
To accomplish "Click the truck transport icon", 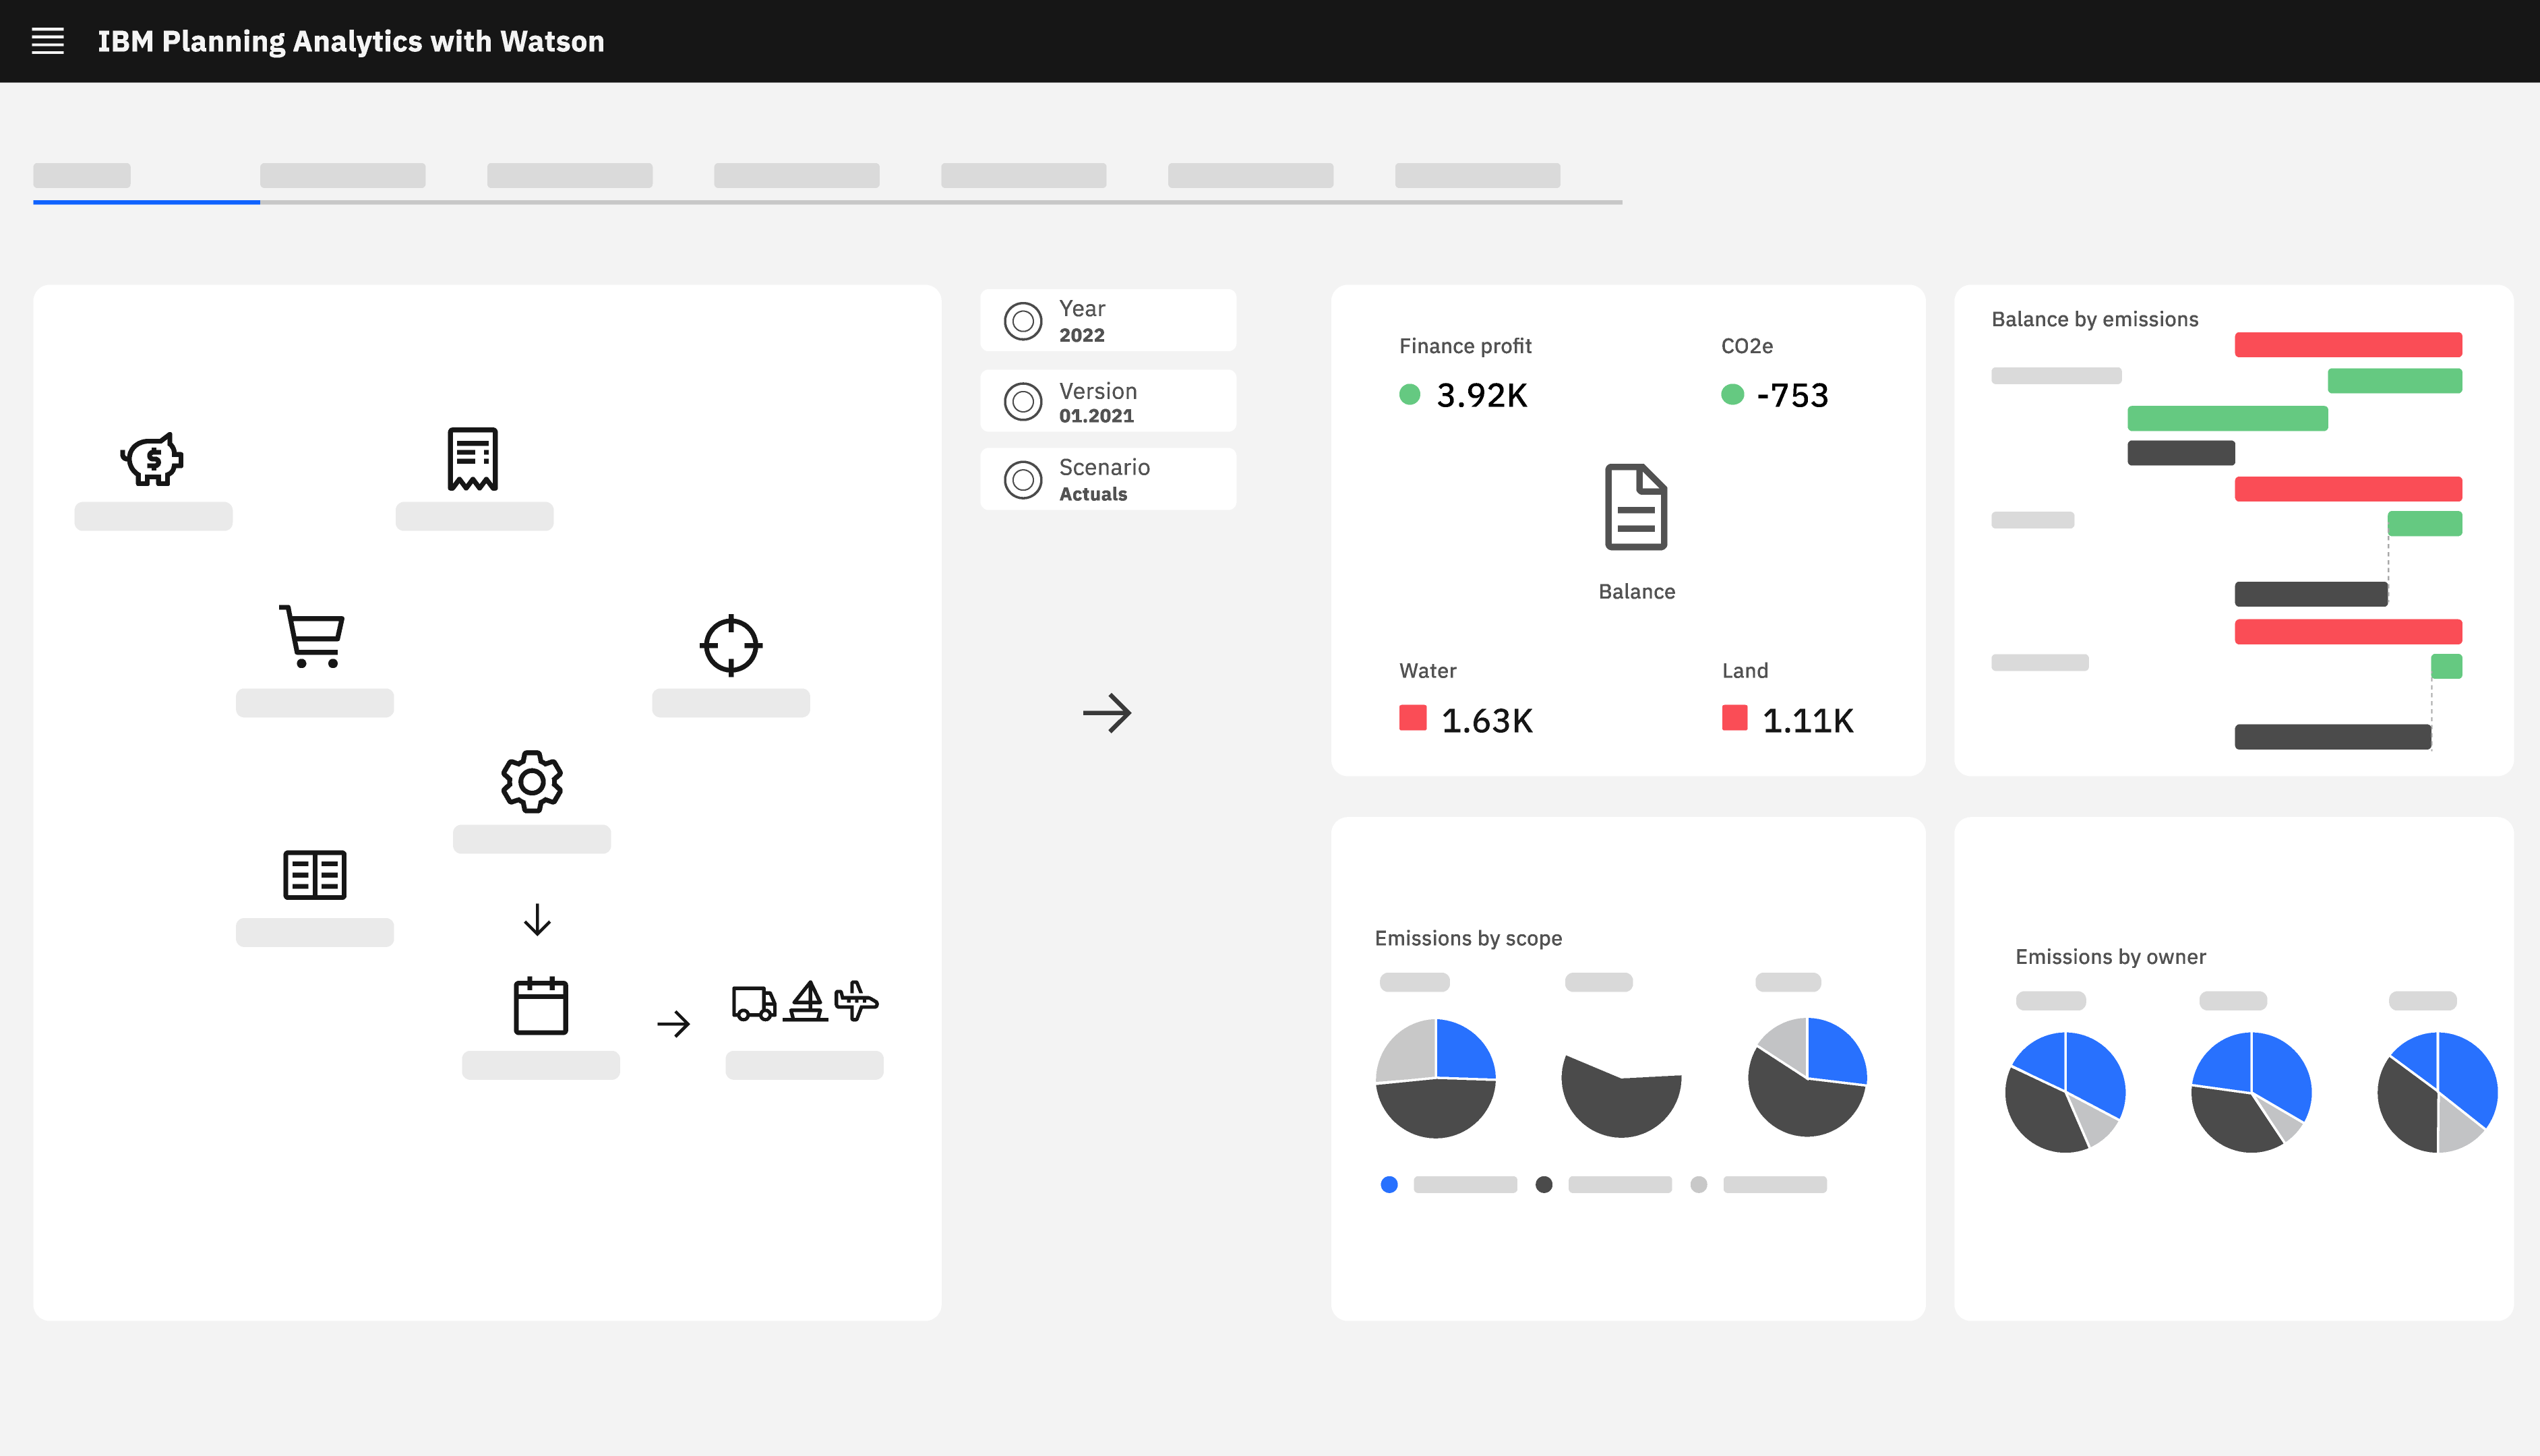I will (x=754, y=1003).
